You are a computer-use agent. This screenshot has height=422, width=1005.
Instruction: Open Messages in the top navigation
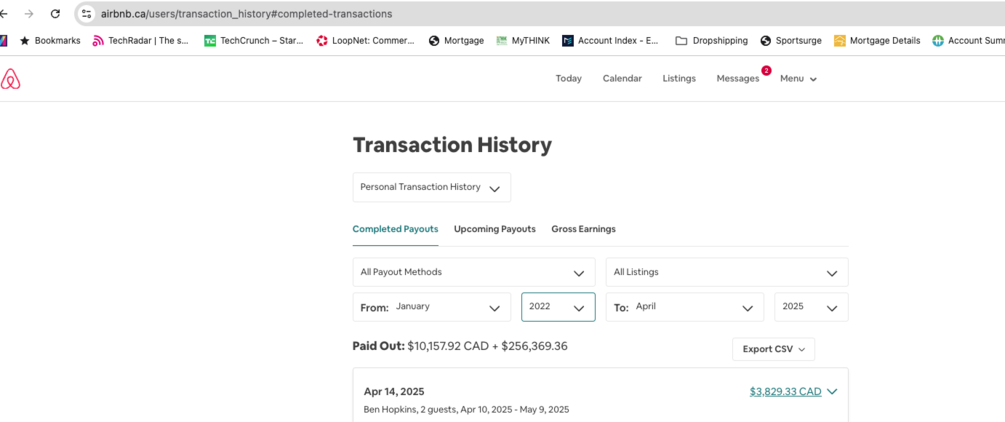tap(737, 79)
